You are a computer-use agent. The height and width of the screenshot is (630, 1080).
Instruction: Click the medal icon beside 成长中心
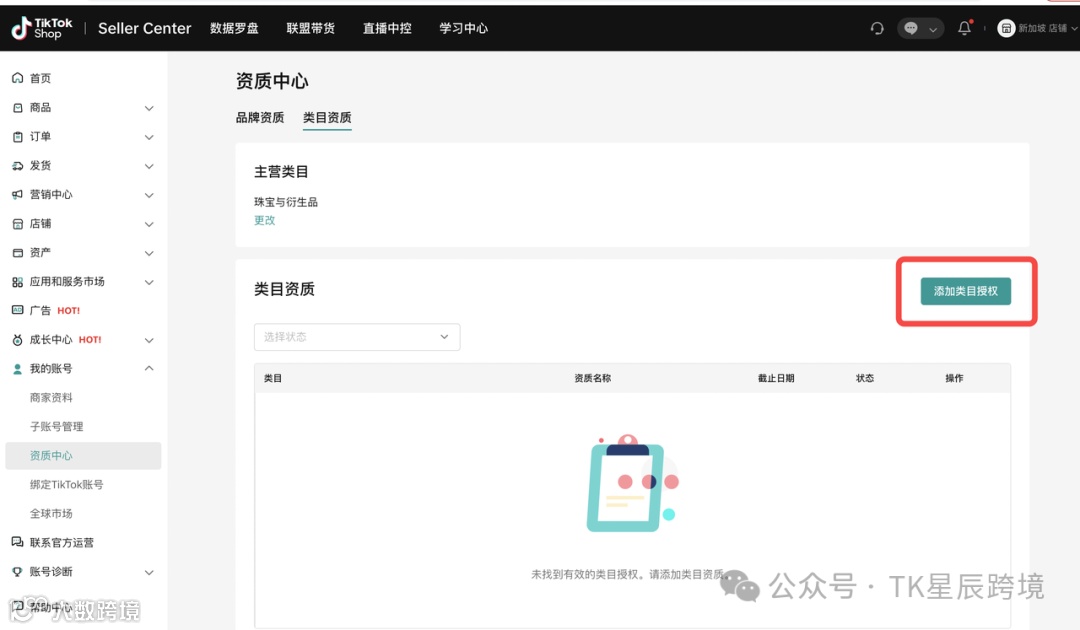pos(18,339)
